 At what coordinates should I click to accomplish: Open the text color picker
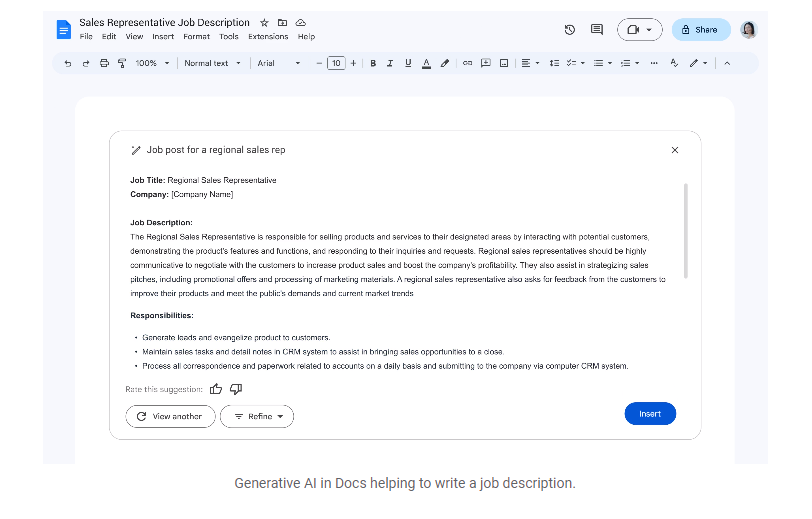[x=426, y=63]
